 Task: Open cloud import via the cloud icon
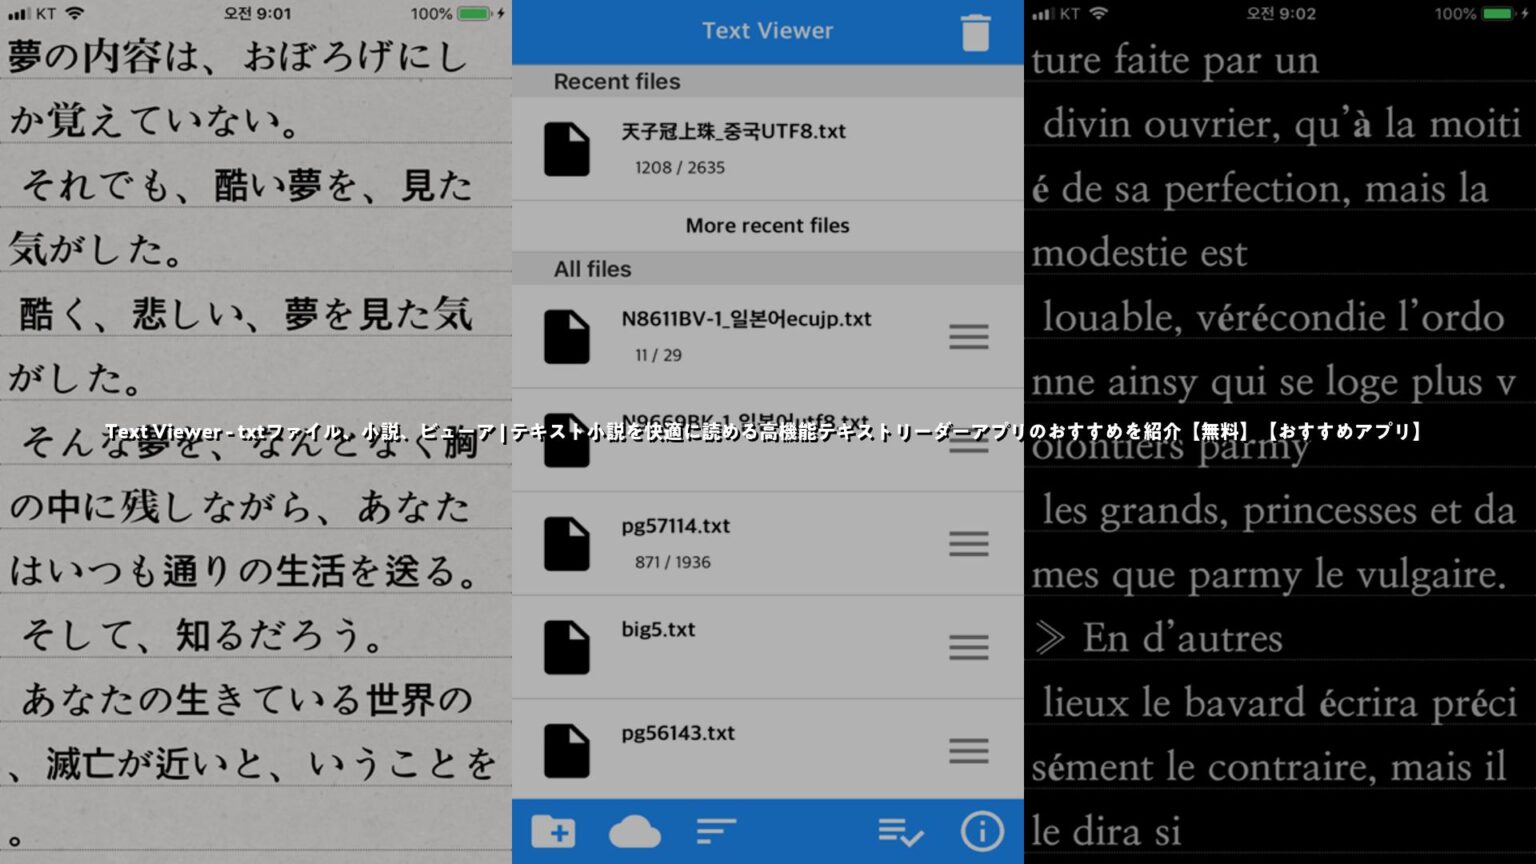tap(633, 831)
